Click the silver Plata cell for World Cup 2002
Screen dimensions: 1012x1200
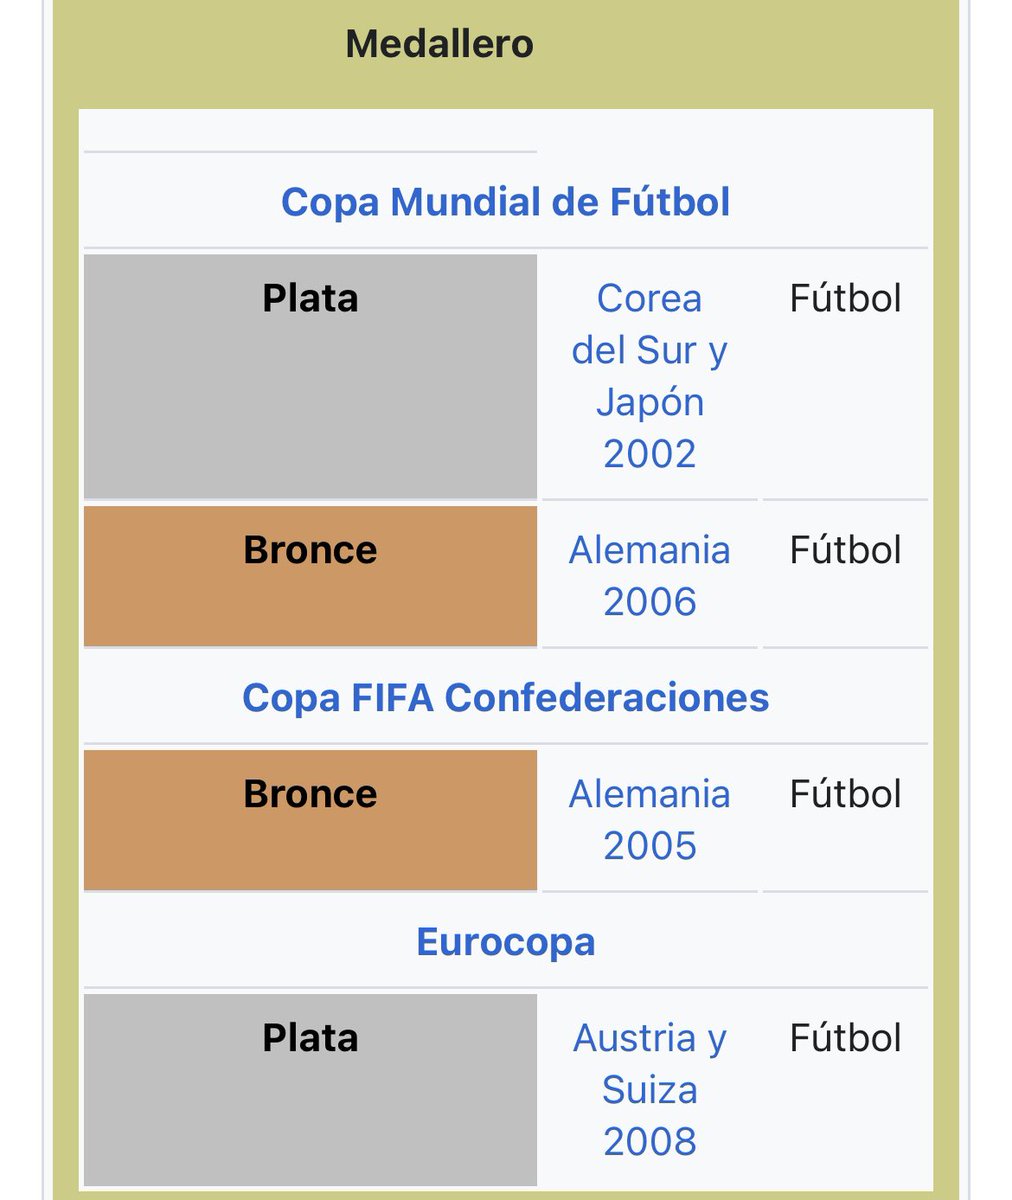click(x=310, y=400)
